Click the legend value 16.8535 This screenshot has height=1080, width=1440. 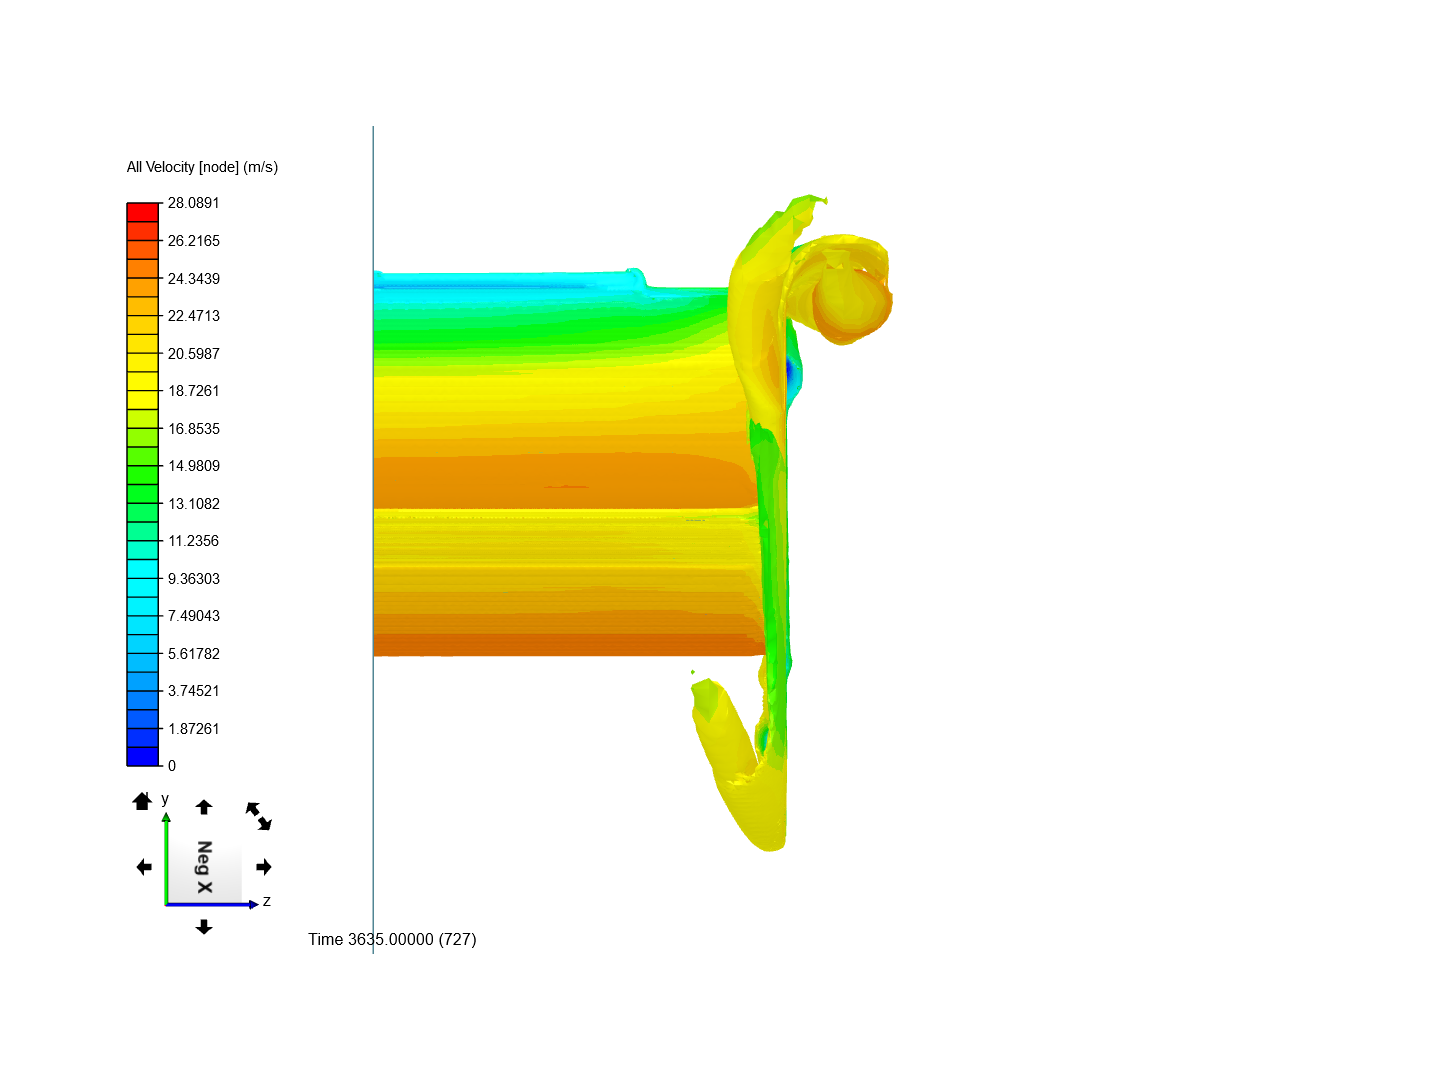[193, 429]
